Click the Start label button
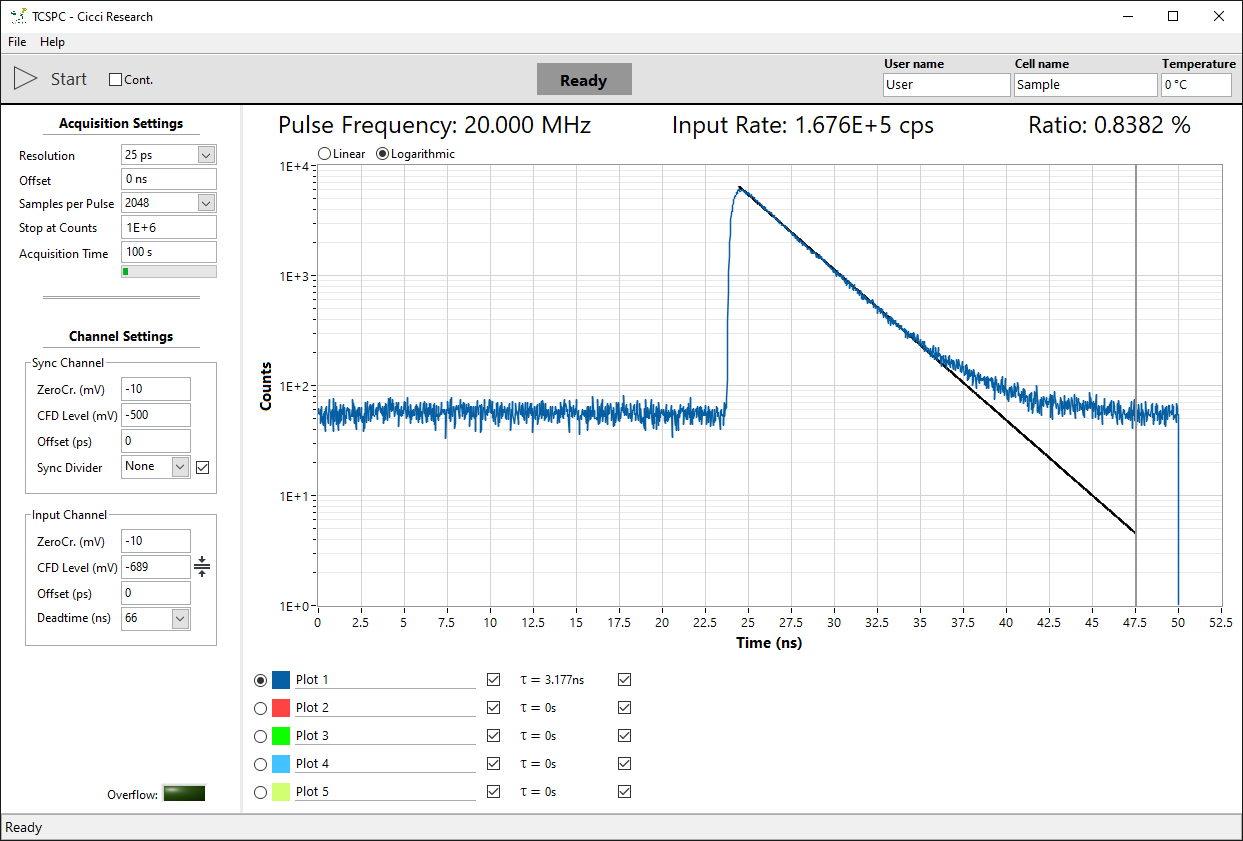 pos(69,79)
